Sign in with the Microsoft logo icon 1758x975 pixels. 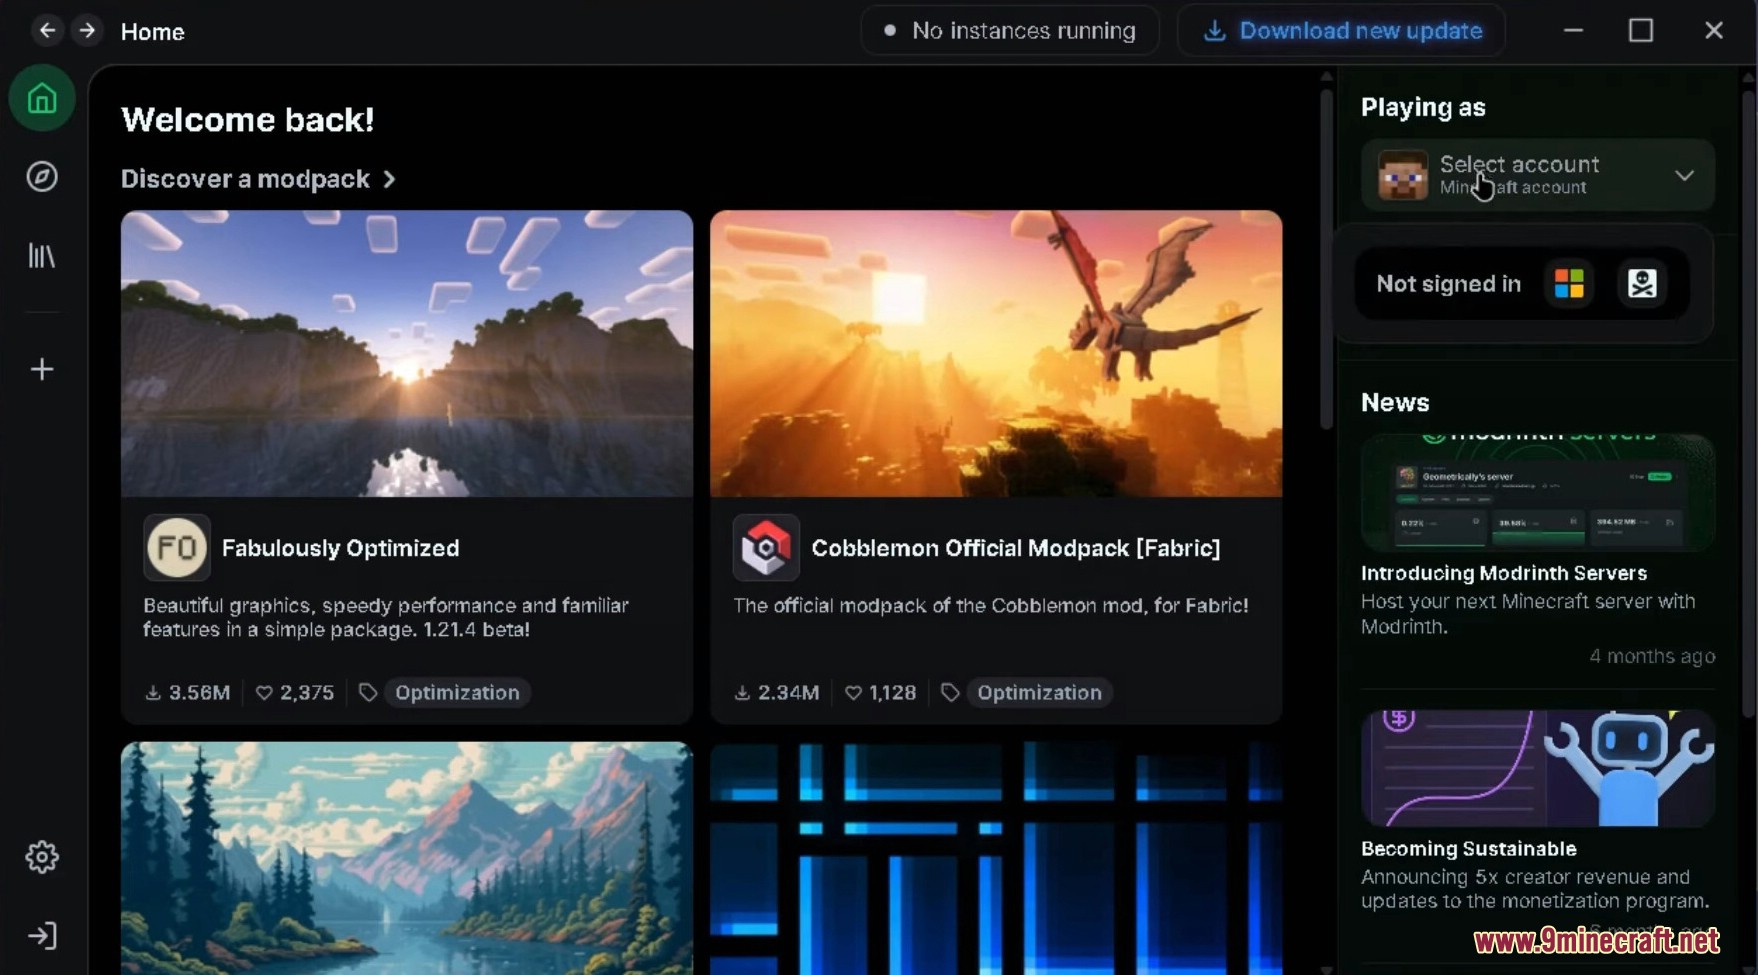1569,284
